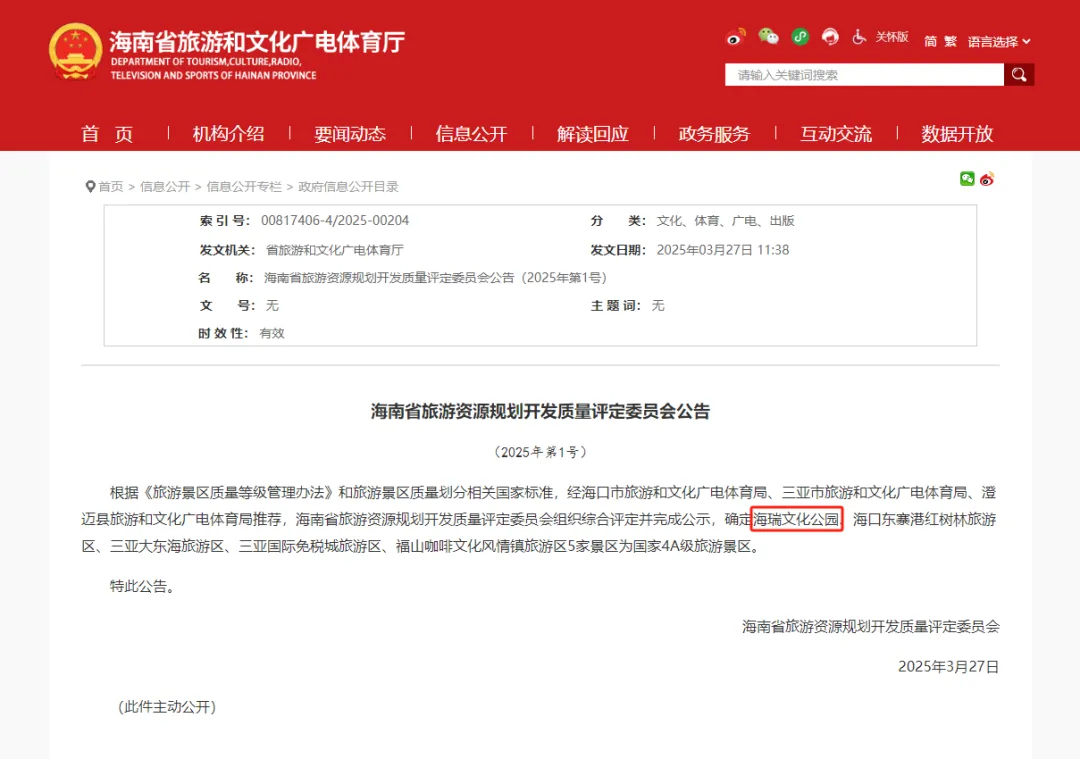
Task: Open the 信息公开 navigation item
Action: (471, 134)
